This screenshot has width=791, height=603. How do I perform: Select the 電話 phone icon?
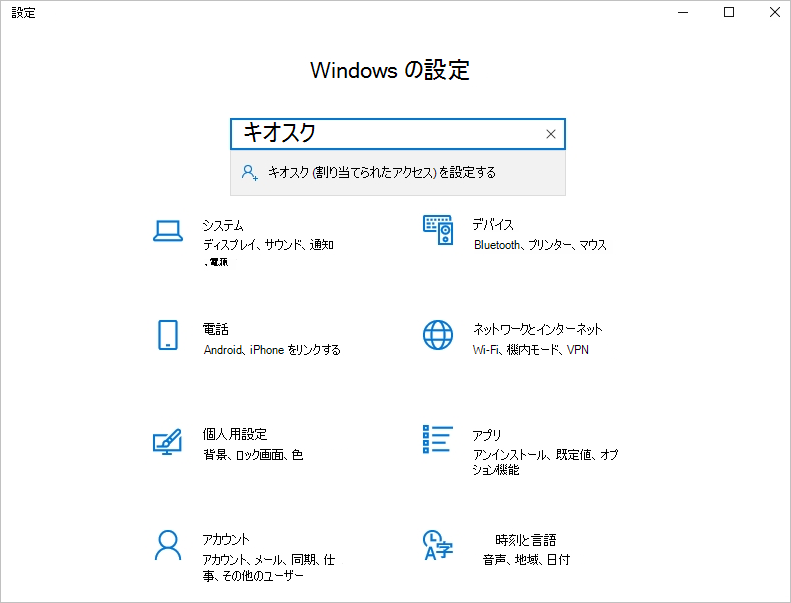point(168,335)
